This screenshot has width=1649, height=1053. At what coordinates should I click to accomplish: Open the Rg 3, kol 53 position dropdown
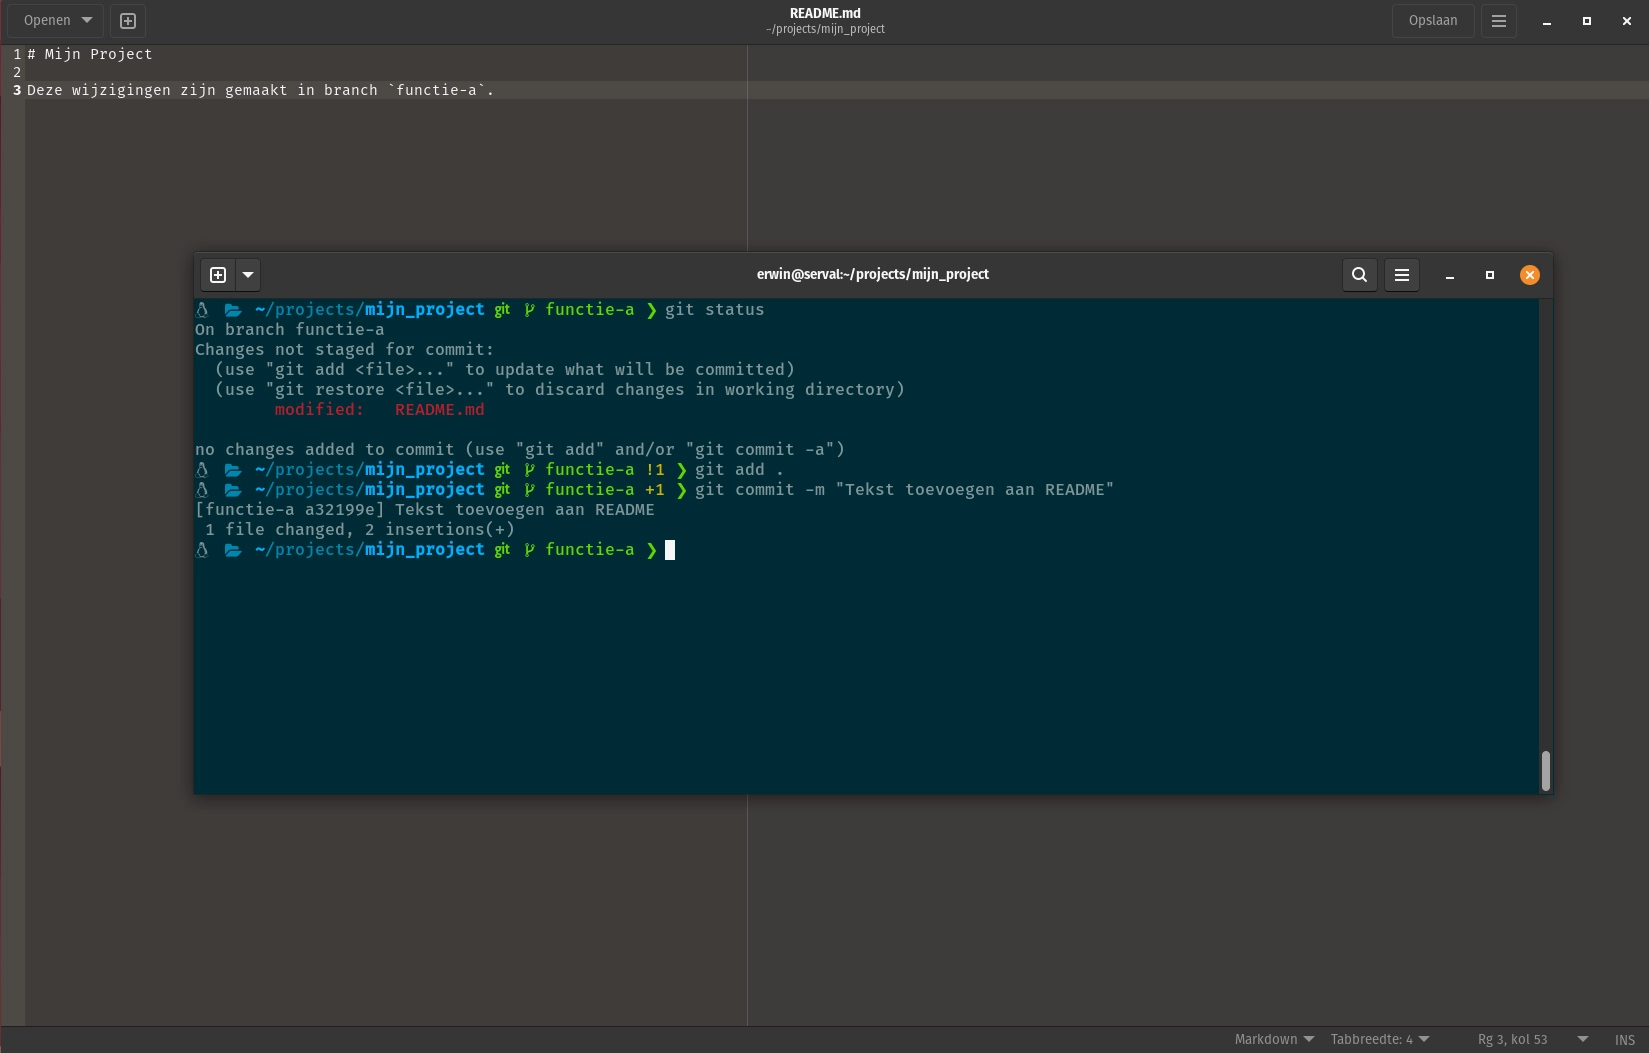click(x=1532, y=1040)
